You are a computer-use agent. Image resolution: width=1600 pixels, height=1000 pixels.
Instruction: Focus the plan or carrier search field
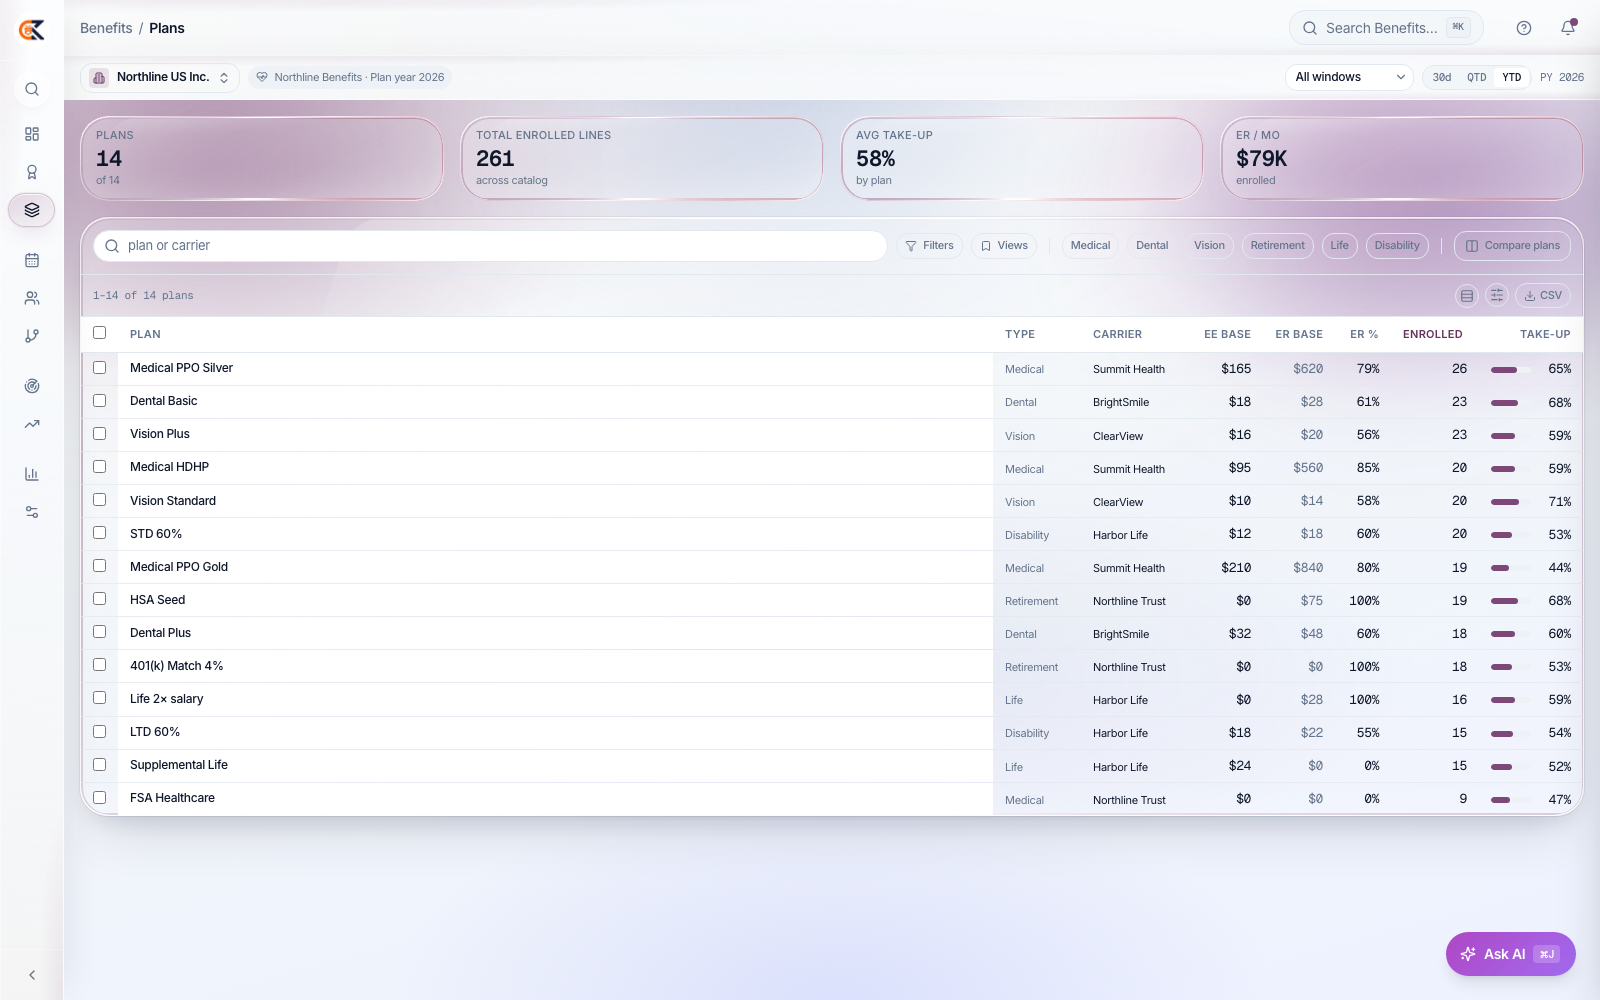tap(490, 246)
